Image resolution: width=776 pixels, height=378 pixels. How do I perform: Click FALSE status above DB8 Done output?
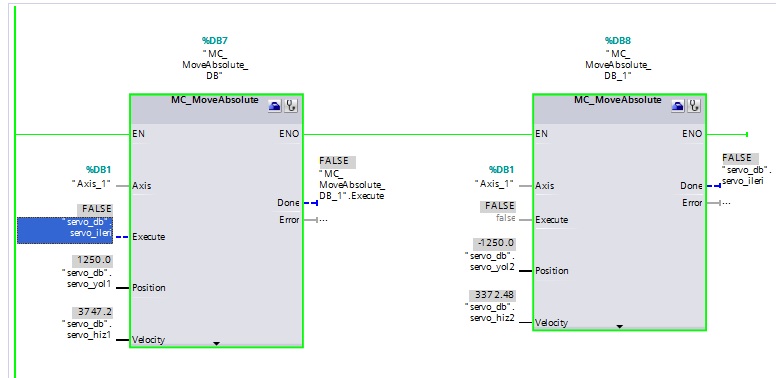click(740, 158)
